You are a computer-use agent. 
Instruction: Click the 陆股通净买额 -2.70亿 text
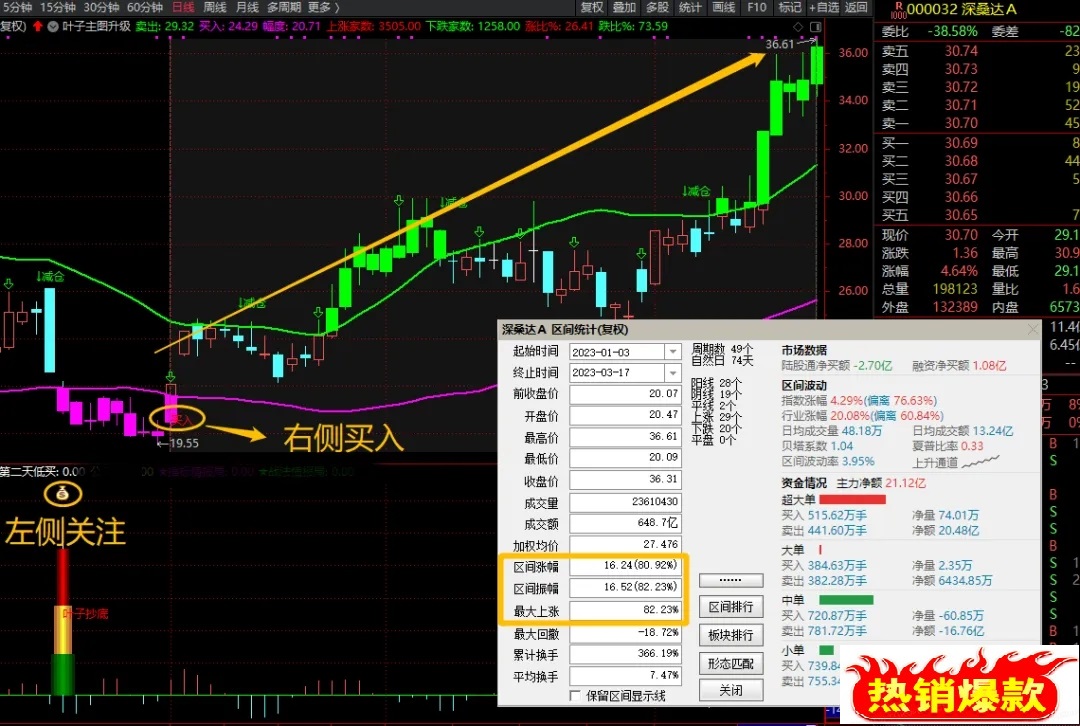[x=837, y=365]
